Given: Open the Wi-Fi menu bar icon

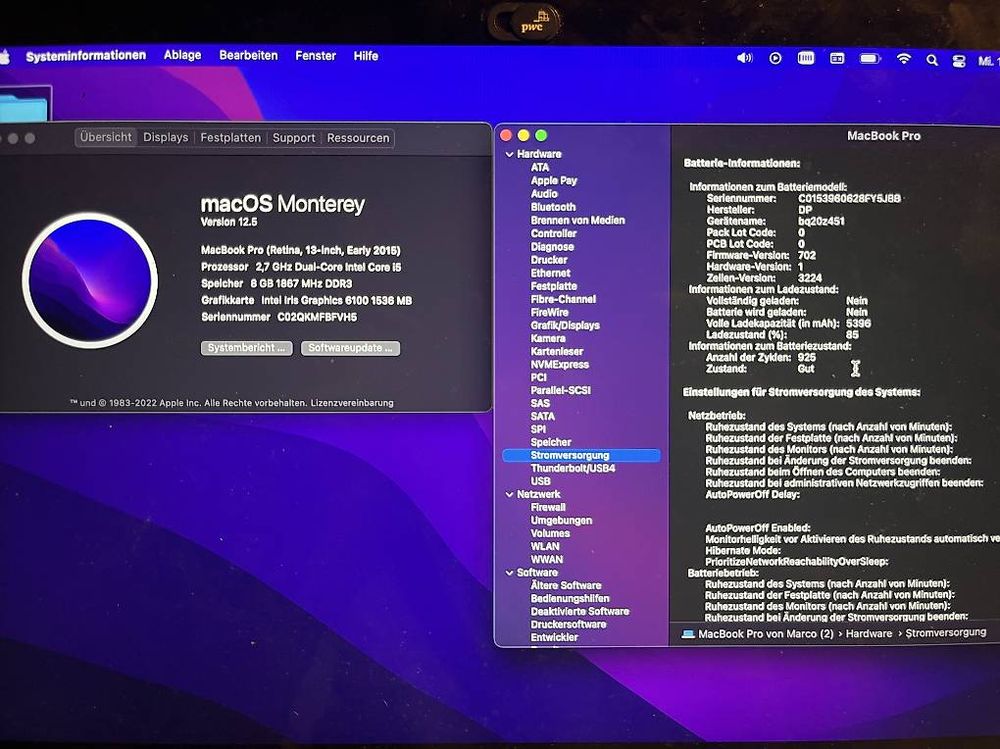Looking at the screenshot, I should 903,59.
